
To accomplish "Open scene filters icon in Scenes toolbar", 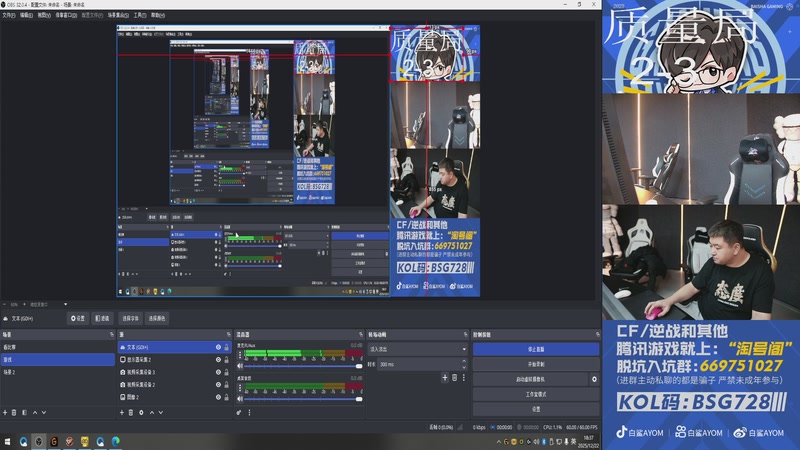I will (24, 412).
